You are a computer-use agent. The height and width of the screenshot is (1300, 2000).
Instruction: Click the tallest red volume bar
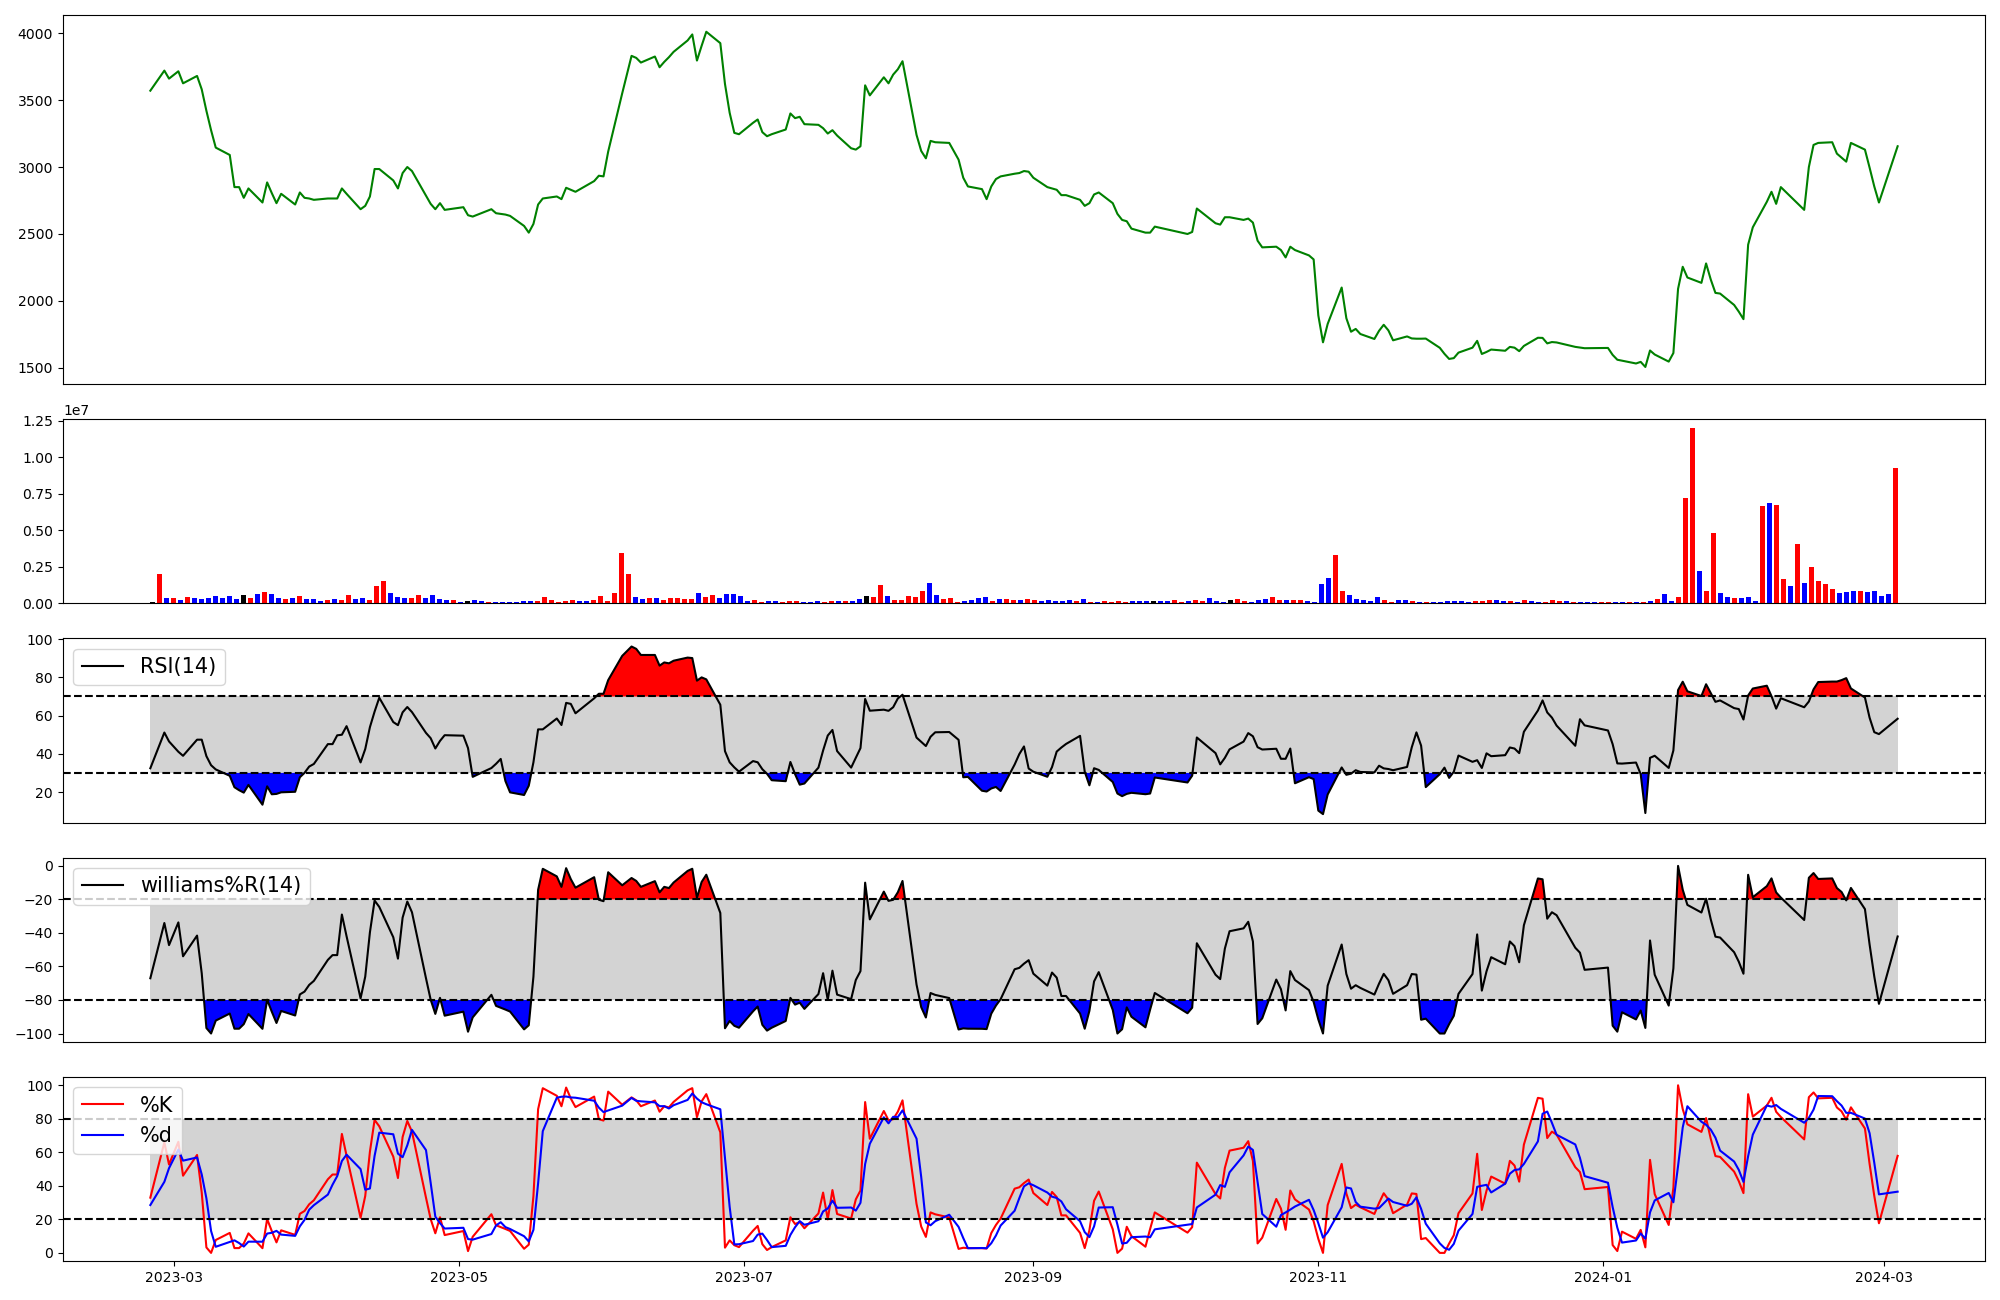pyautogui.click(x=1692, y=515)
